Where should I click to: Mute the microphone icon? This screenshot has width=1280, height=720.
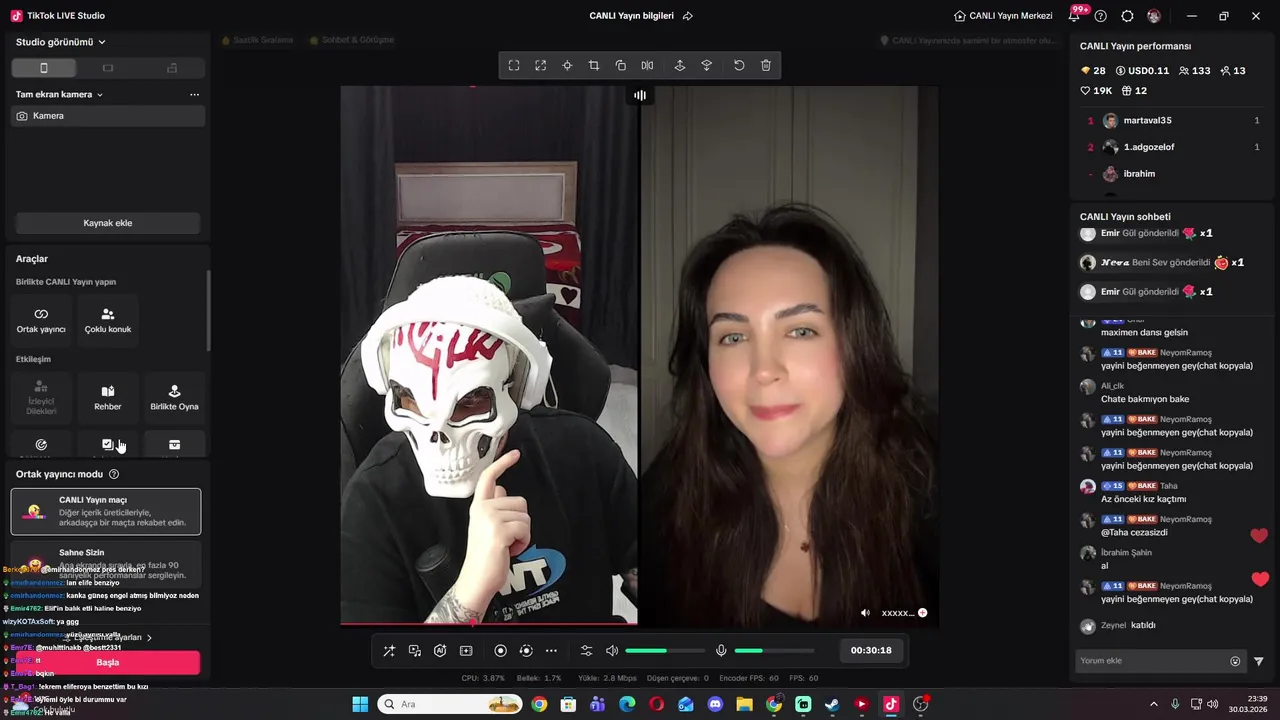(721, 651)
